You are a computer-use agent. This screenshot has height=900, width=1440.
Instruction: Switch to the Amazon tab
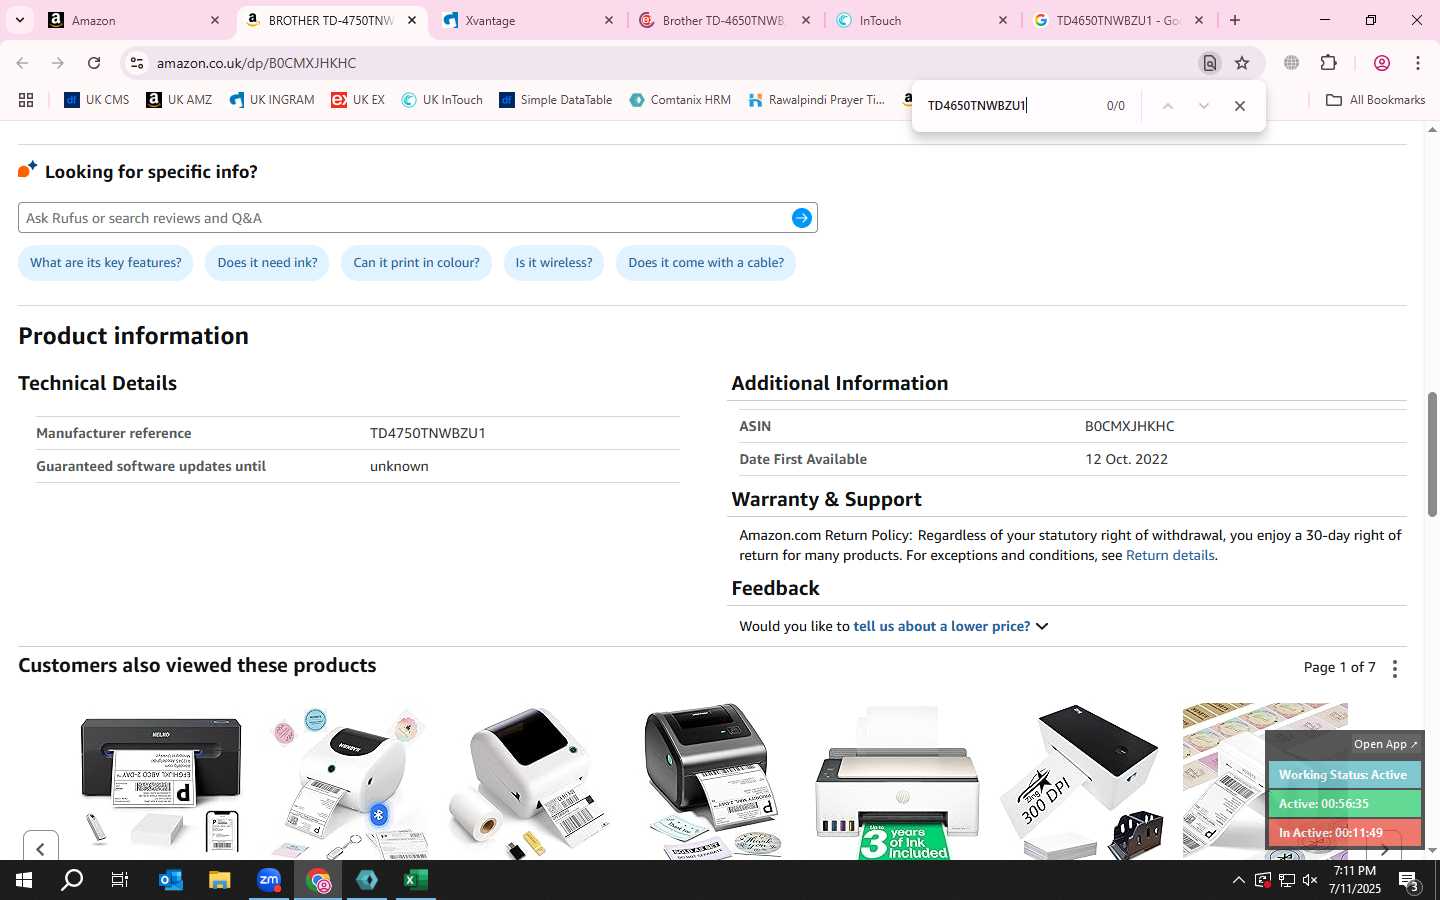pos(135,20)
